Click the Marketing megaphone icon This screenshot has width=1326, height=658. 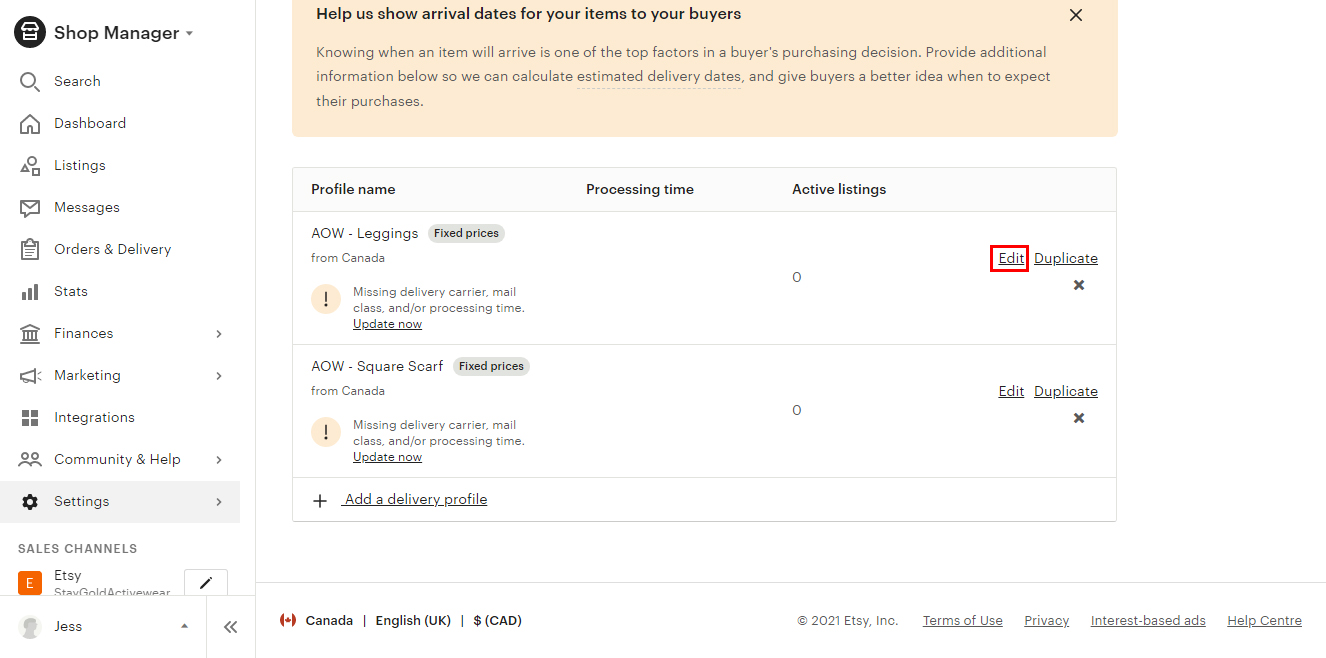click(30, 375)
